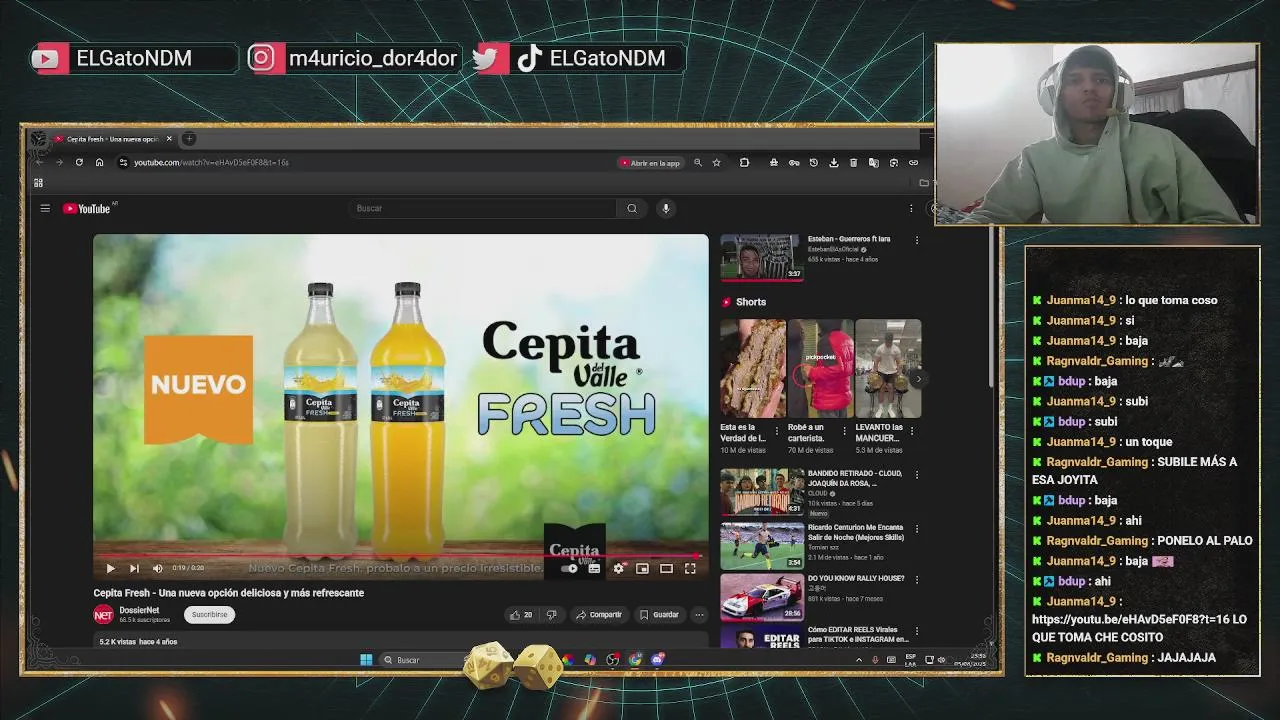Screen dimensions: 1280x720
Task: Open the YouTube hamburger guide menu
Action: (x=45, y=208)
